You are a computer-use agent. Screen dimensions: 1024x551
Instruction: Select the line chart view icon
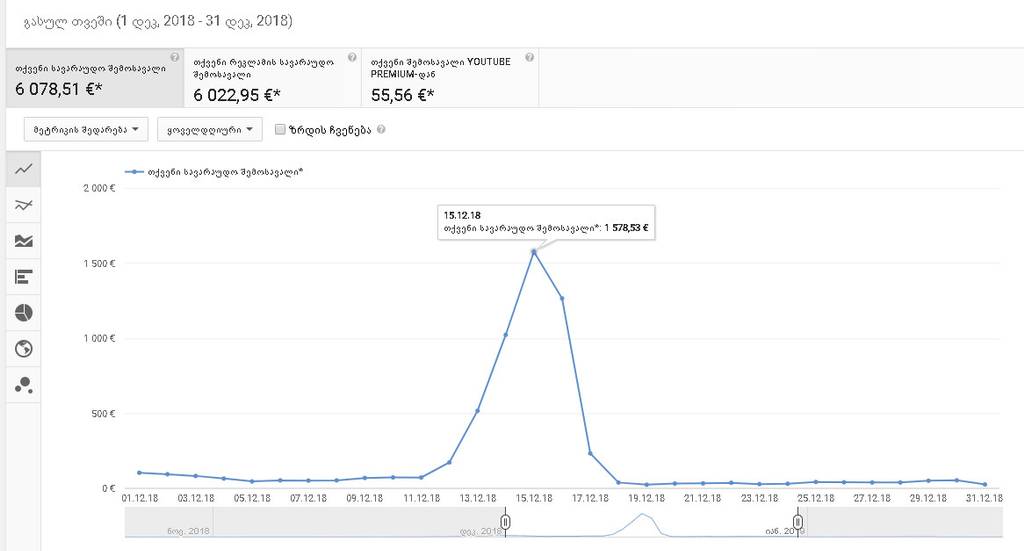point(24,169)
